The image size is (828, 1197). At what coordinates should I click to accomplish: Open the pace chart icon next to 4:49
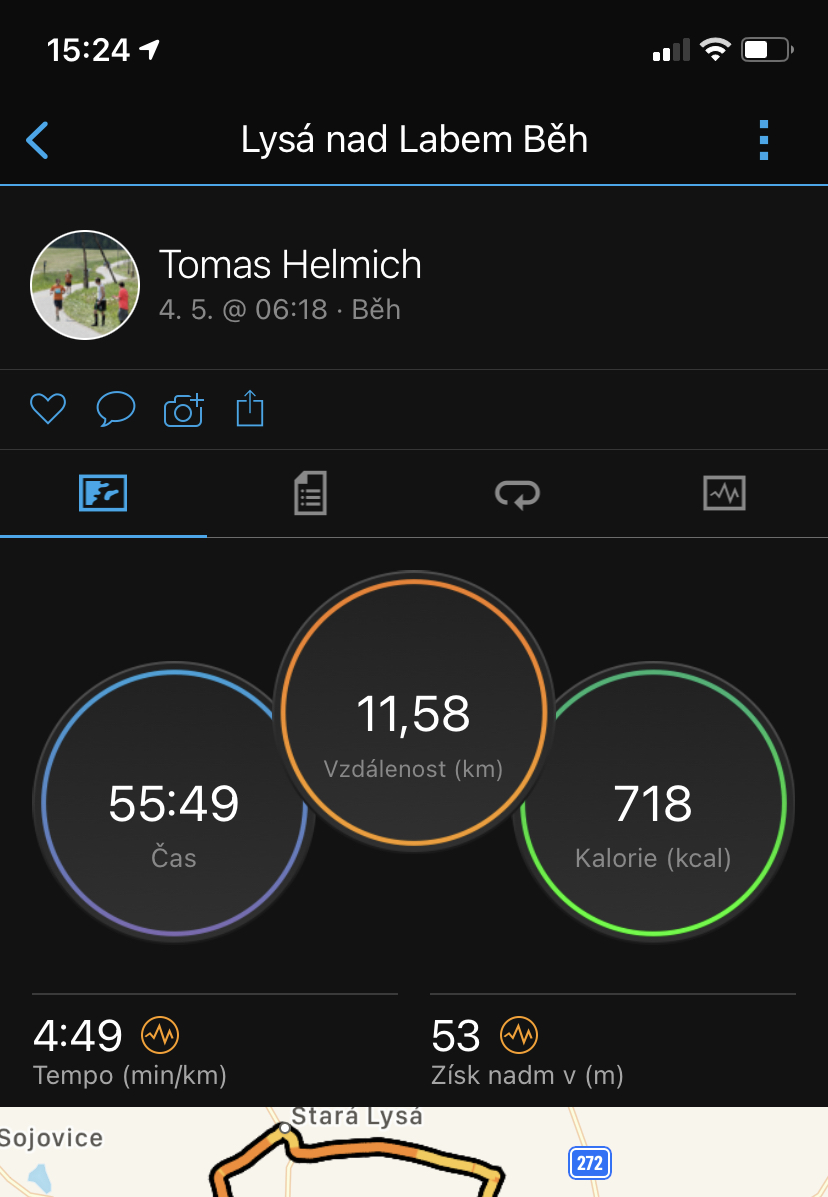(160, 1035)
